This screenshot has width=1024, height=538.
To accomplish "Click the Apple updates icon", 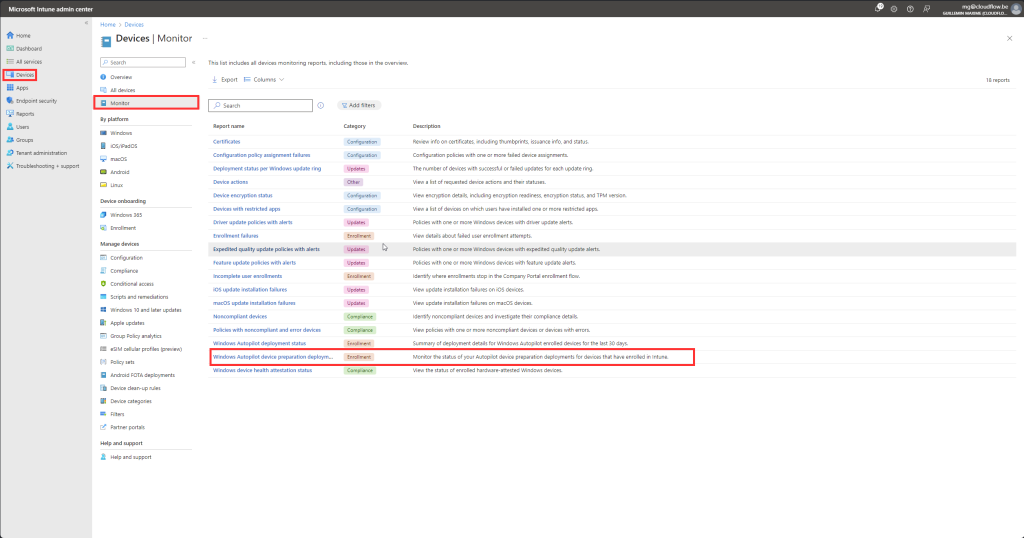I will (x=103, y=323).
